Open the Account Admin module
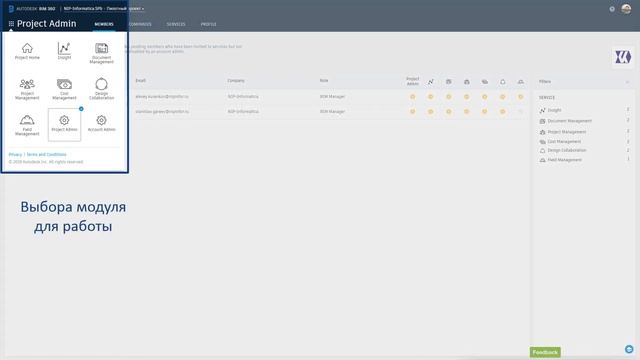Screen dimensions: 640x360 [x=101, y=123]
